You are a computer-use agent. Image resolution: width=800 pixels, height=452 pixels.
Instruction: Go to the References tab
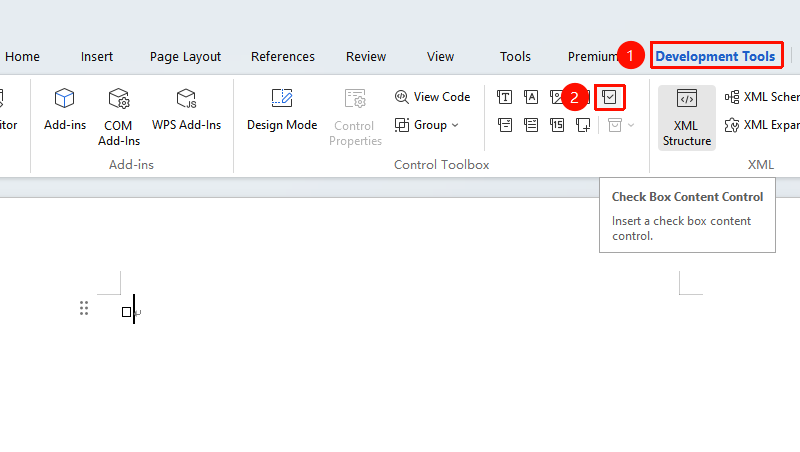pyautogui.click(x=283, y=57)
